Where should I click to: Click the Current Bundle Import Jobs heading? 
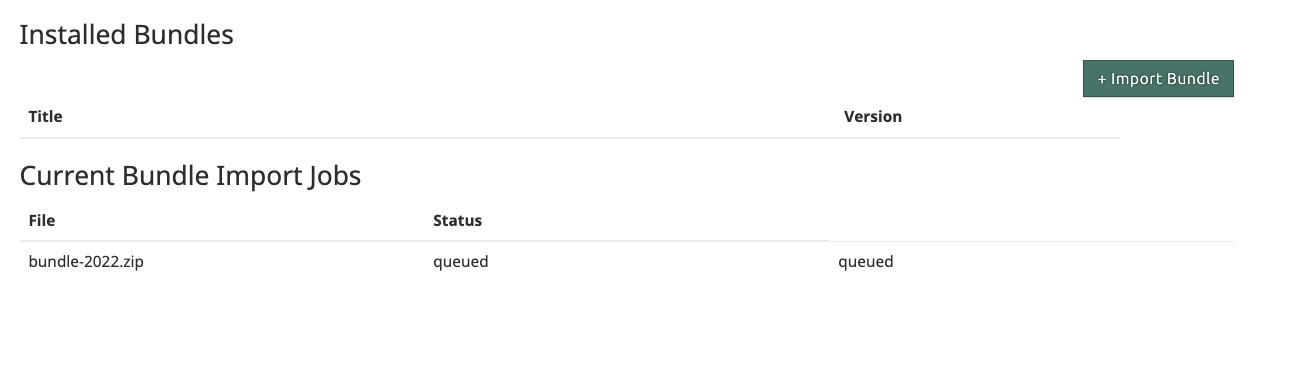pos(190,176)
